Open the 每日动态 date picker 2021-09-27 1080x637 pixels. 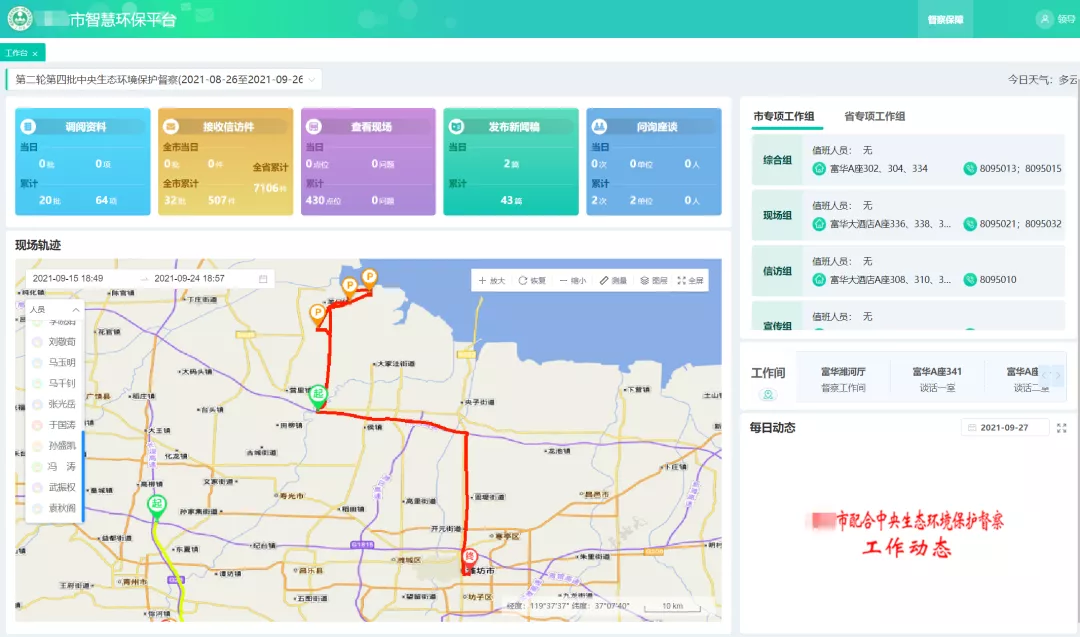coord(1005,428)
